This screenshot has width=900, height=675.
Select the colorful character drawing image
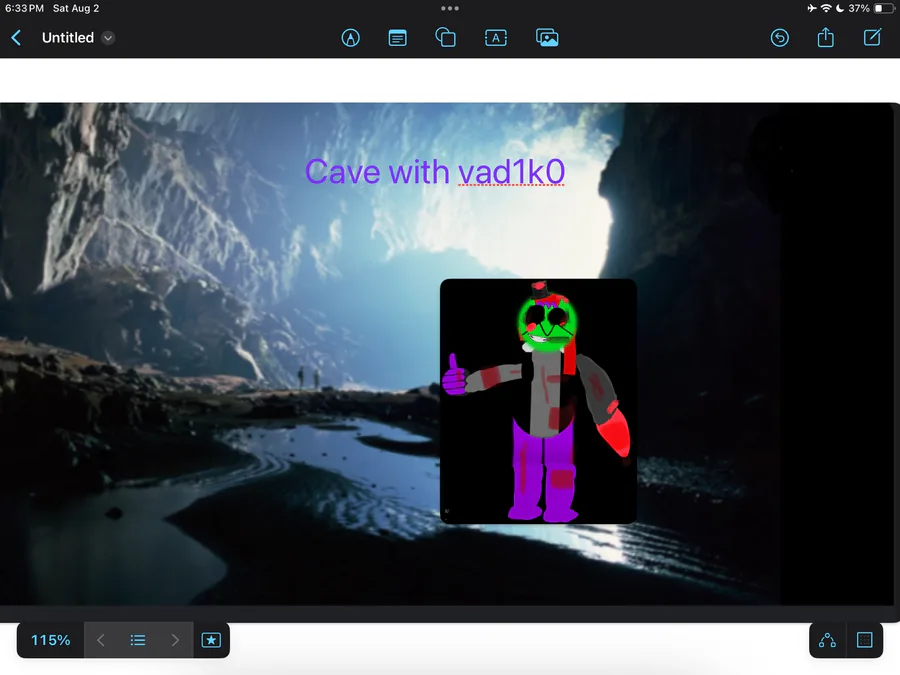click(538, 401)
